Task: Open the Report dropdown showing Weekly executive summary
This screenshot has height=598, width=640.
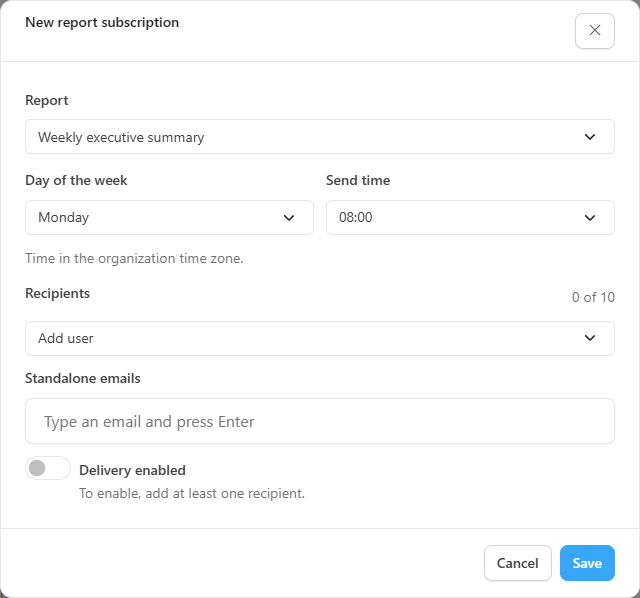Action: (x=320, y=137)
